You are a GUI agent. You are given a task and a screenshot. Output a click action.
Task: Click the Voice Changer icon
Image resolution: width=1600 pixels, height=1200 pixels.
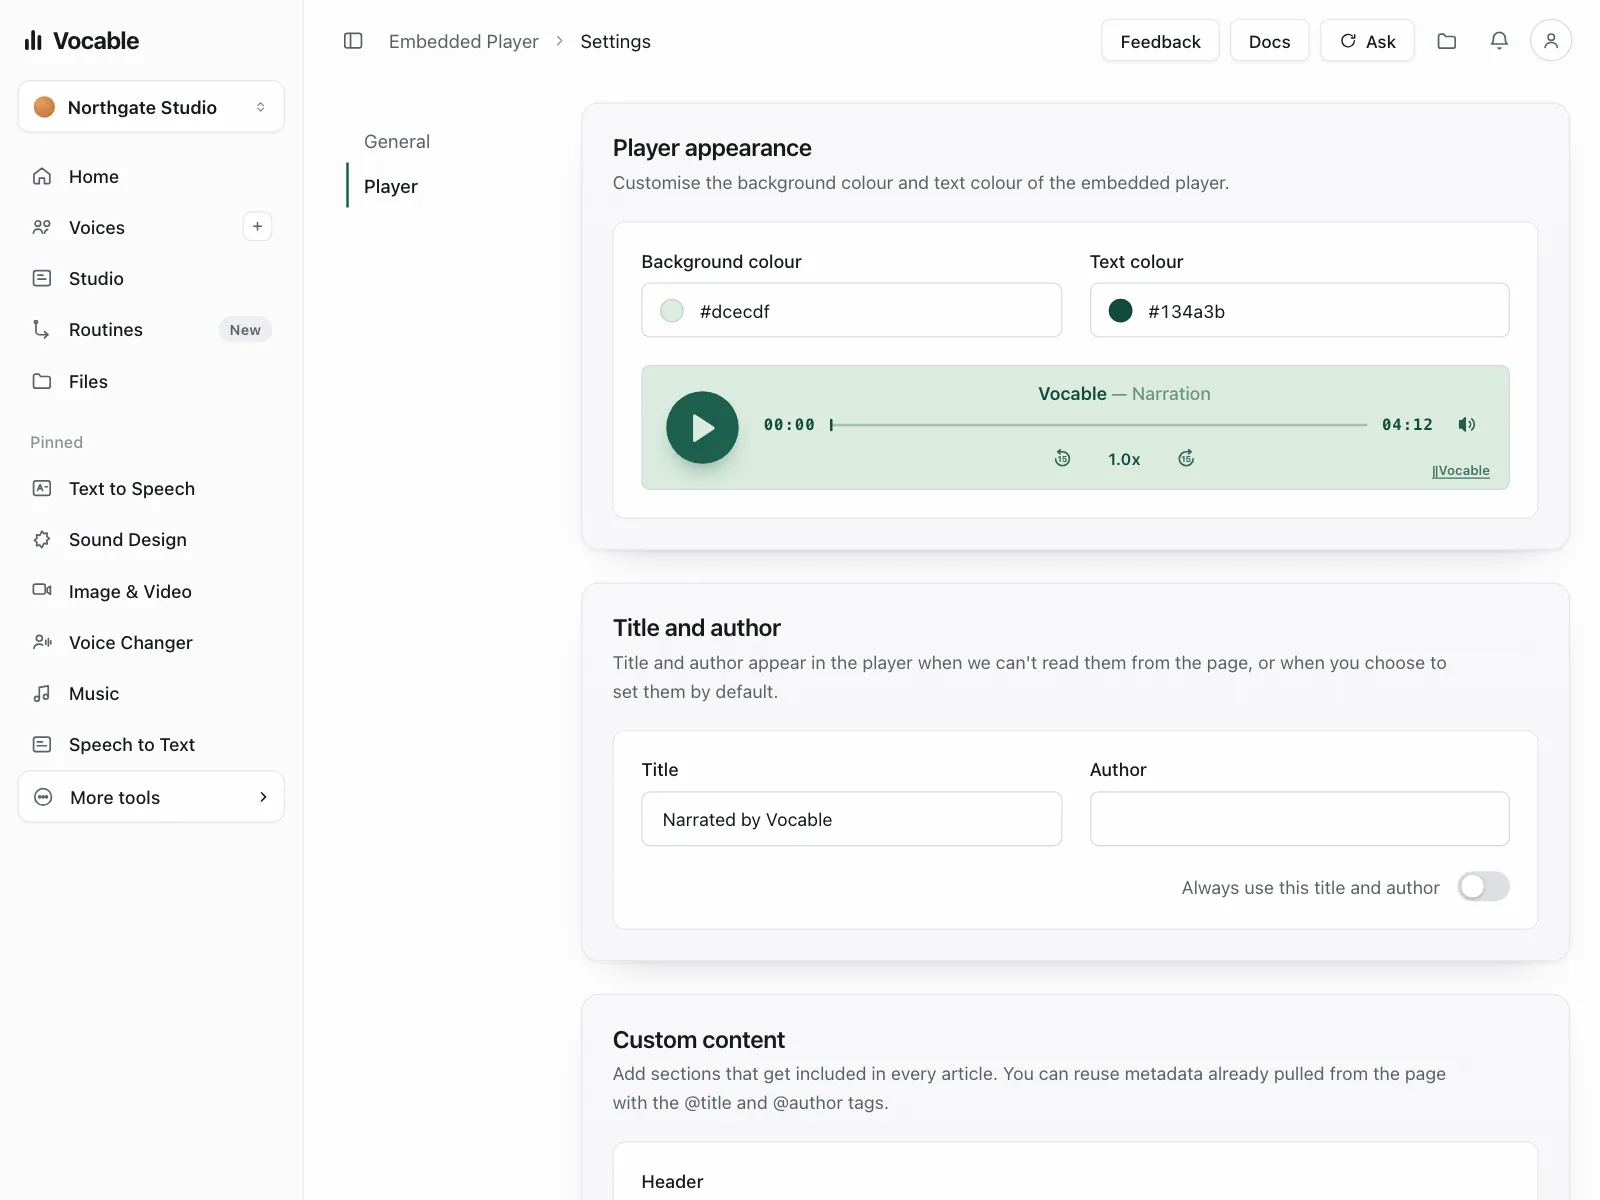pyautogui.click(x=42, y=642)
